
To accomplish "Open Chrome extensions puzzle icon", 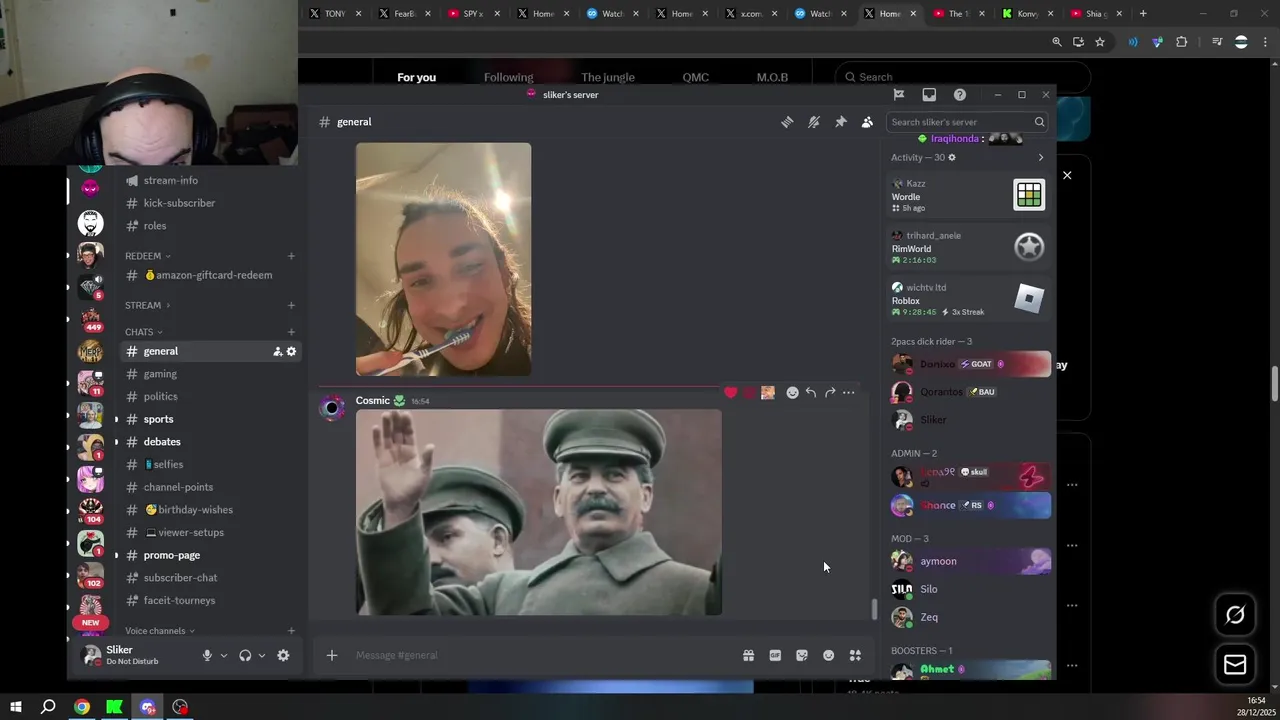I will 1181,42.
